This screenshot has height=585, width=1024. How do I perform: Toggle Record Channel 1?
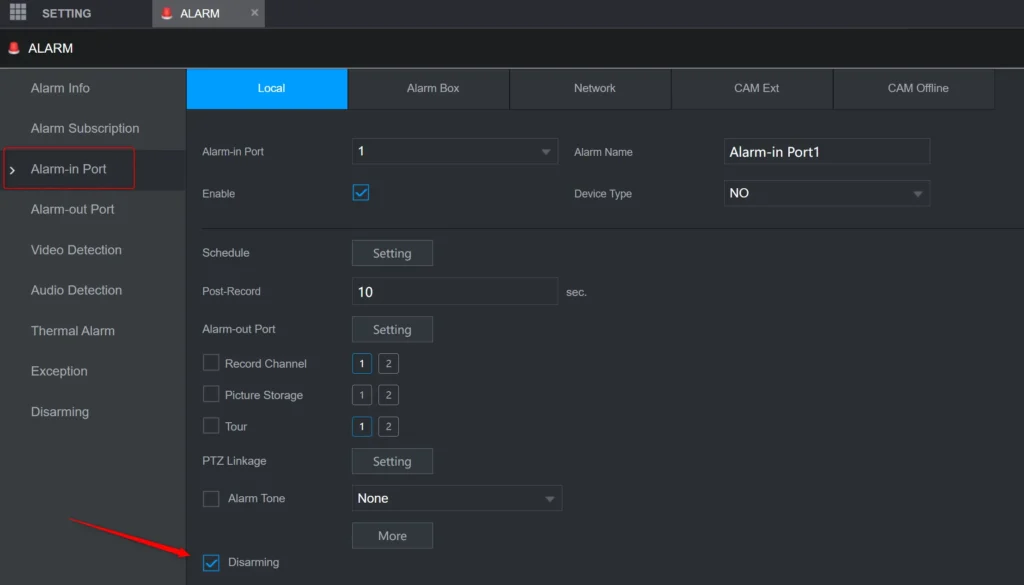(362, 364)
